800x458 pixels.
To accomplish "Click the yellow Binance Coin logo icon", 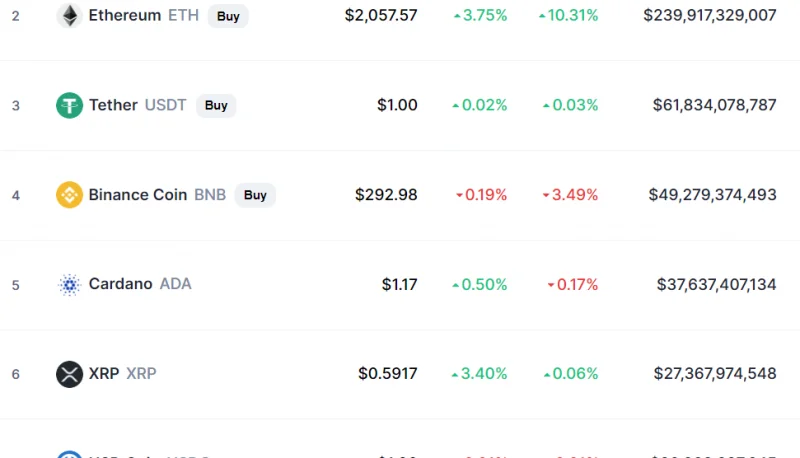I will 69,195.
